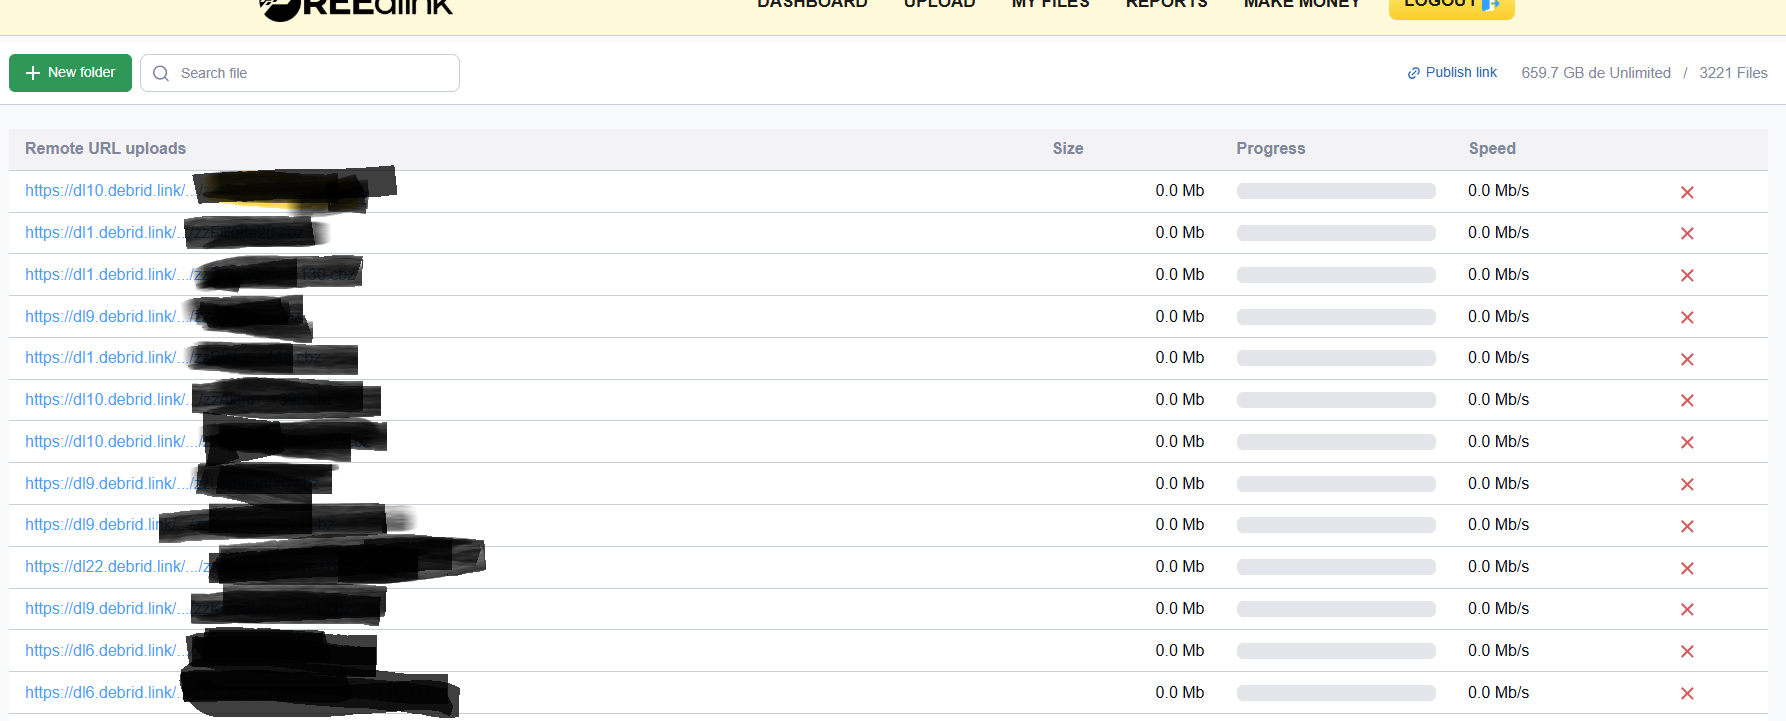Click the Progress column header
1786x721 pixels.
[x=1270, y=148]
